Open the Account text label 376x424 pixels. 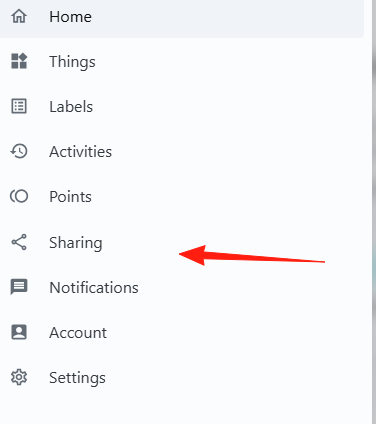pyautogui.click(x=78, y=332)
